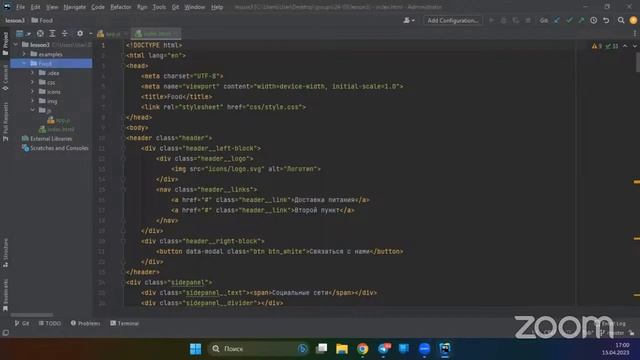Click Select Opened File target icon
Viewport: 640px width, 360px height.
click(40, 33)
